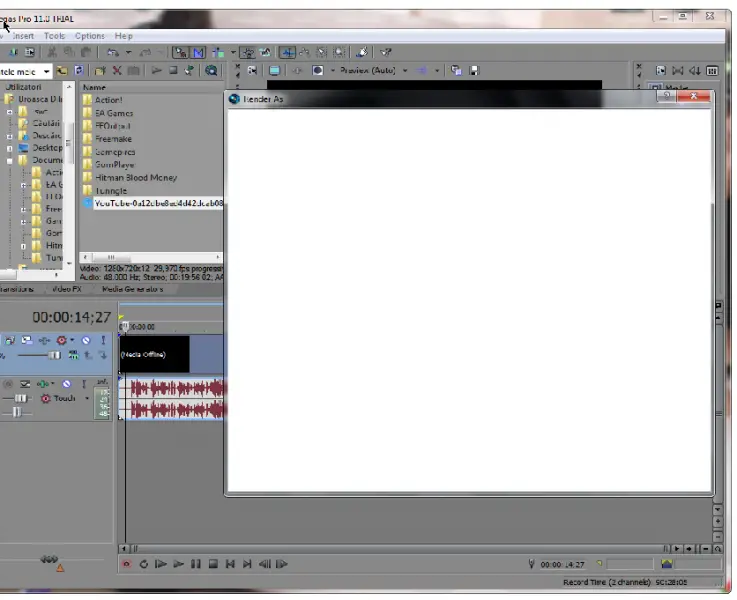
Task: Click the Explorer Views globe icon
Action: coord(211,70)
